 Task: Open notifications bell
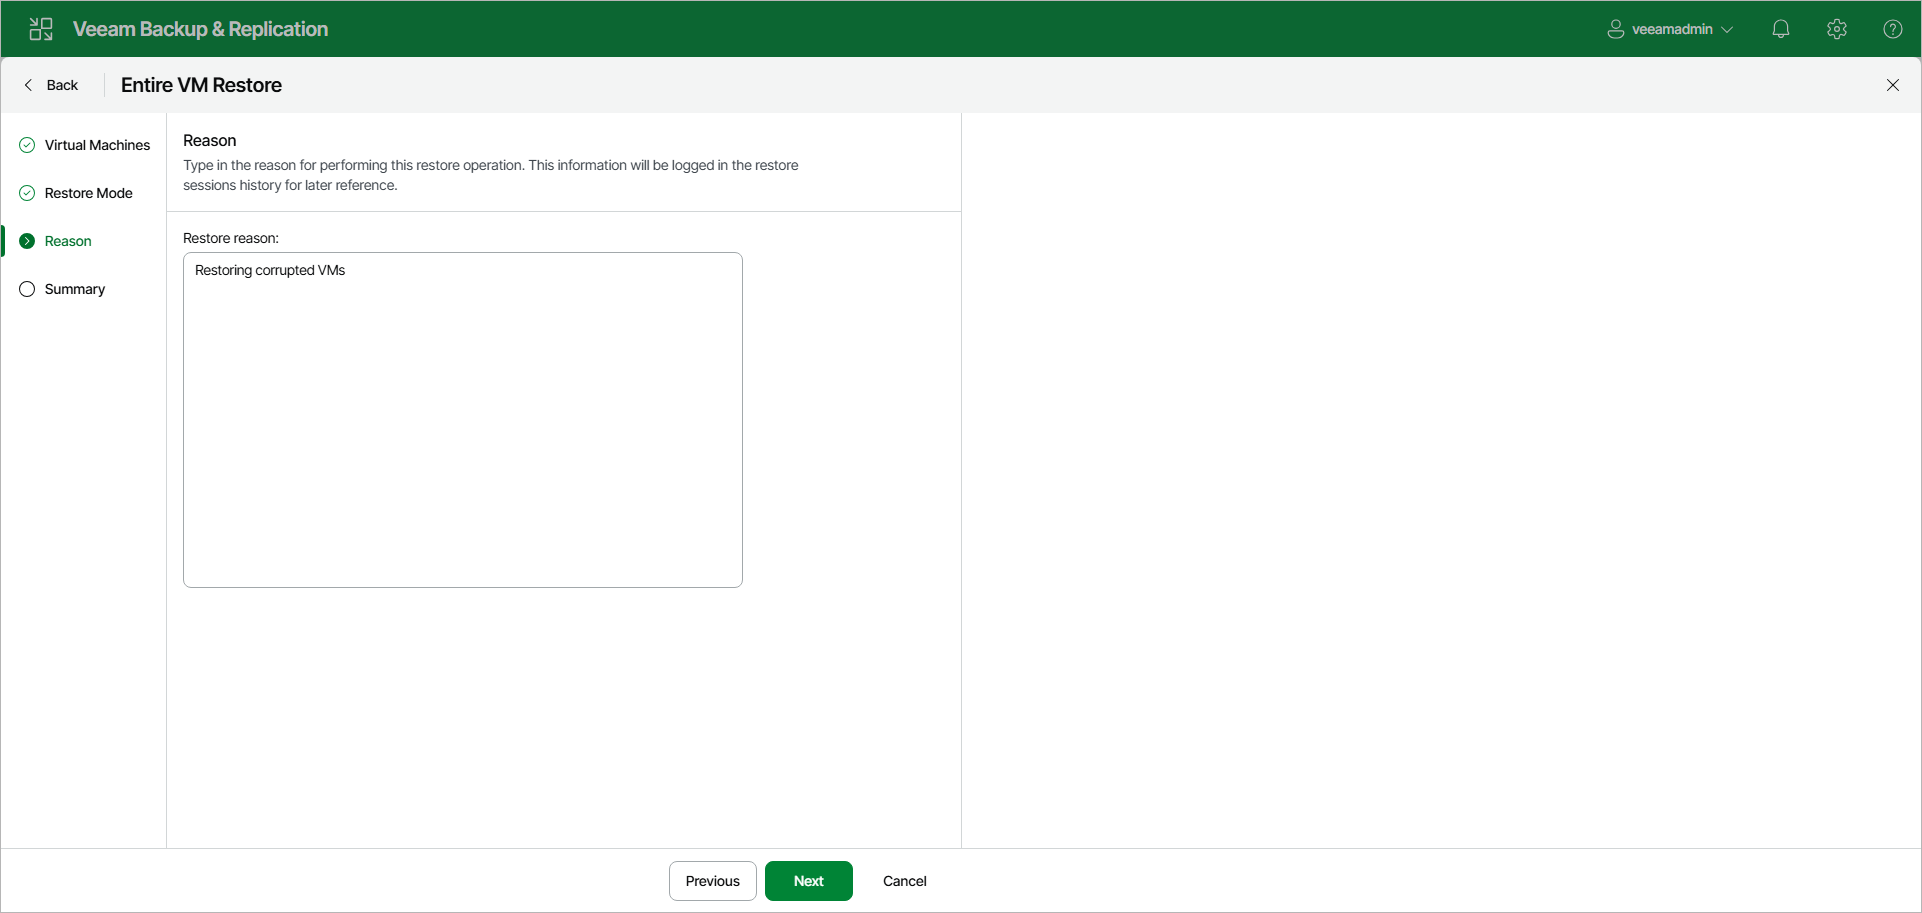(1781, 29)
